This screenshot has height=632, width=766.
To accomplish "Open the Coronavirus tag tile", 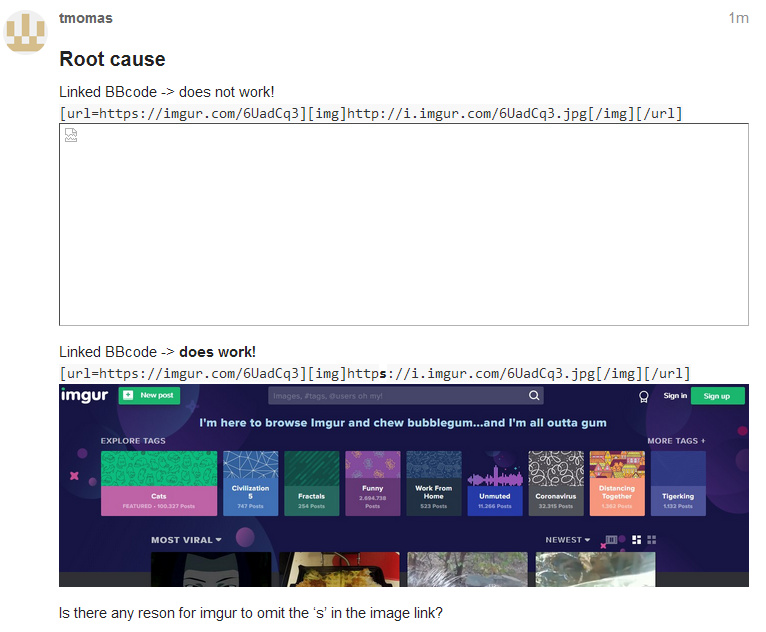I will tap(556, 483).
